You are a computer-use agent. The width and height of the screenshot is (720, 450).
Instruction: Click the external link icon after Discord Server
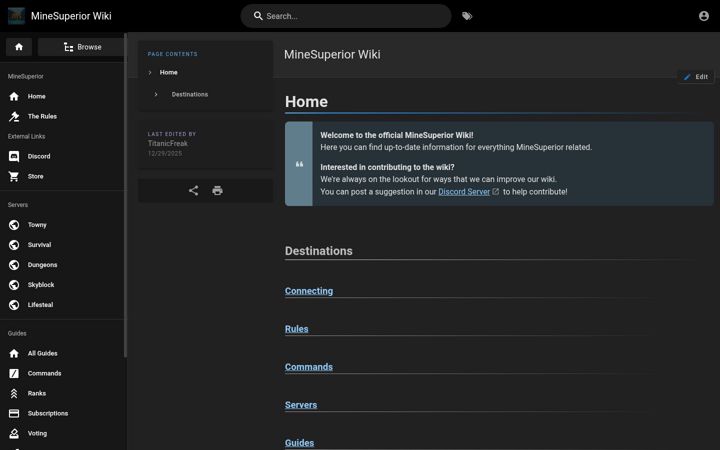pyautogui.click(x=495, y=191)
